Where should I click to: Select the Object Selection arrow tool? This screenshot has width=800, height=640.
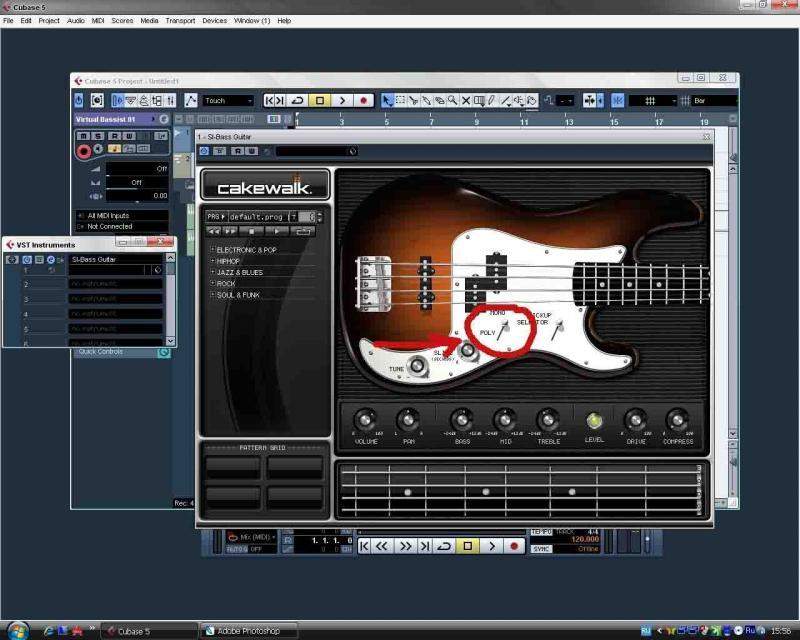point(387,101)
